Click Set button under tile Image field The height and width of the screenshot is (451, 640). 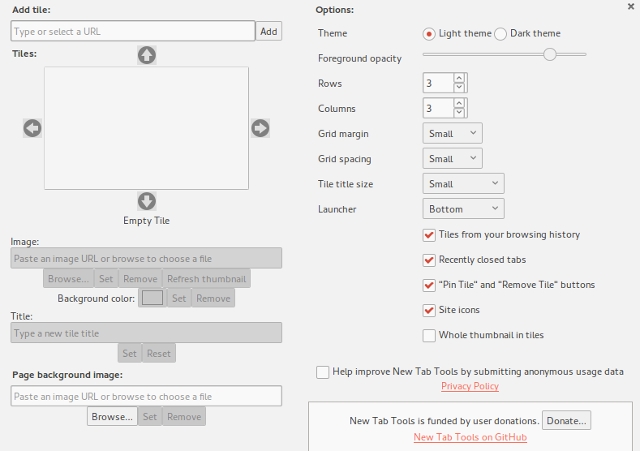(106, 279)
